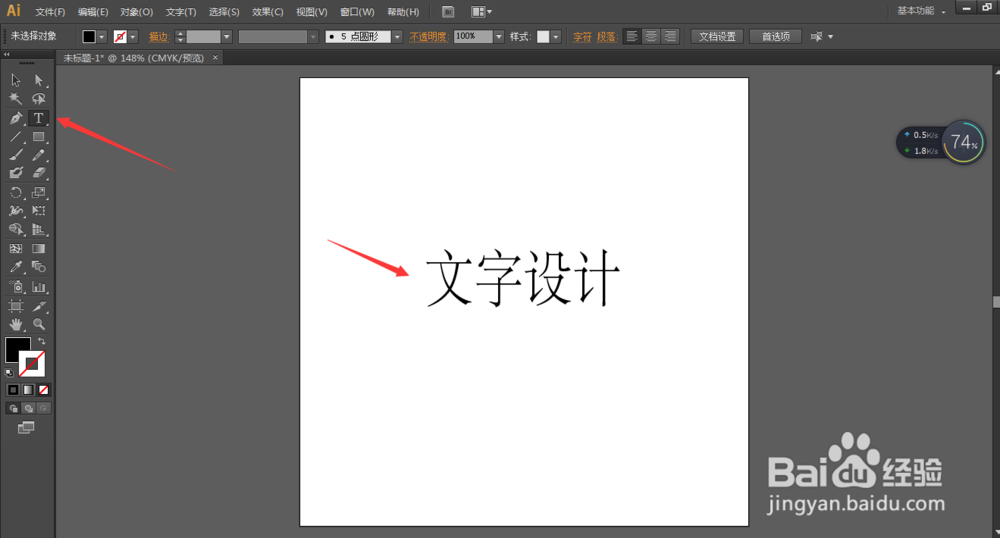Open the change screen mode button

26,428
